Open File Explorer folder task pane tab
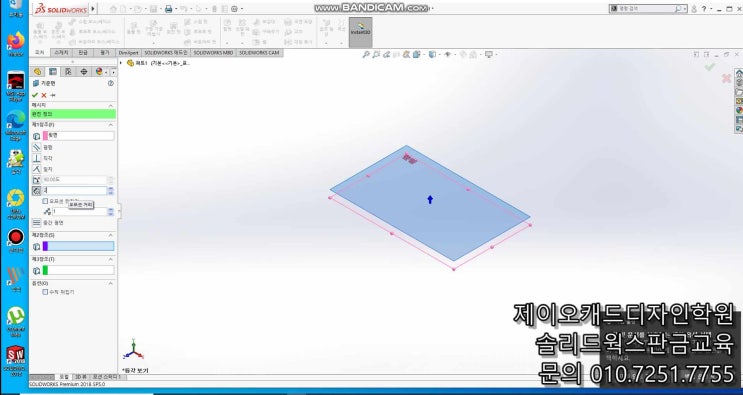Screen dimensions: 743x395 739,91
